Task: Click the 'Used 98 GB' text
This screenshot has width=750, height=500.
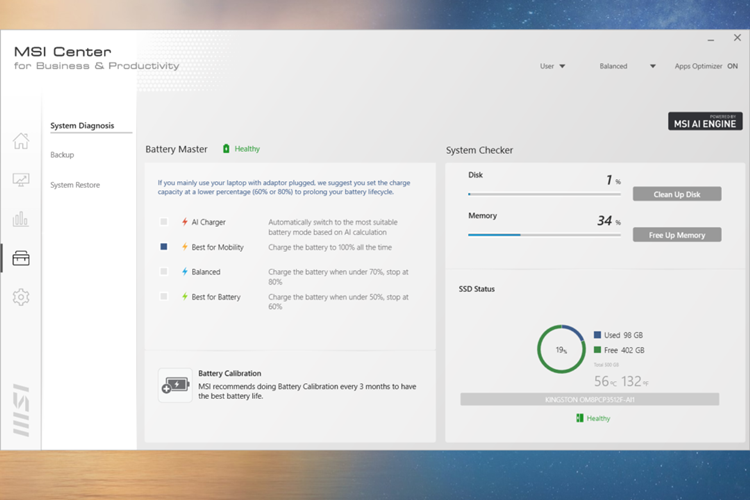Action: pos(623,335)
